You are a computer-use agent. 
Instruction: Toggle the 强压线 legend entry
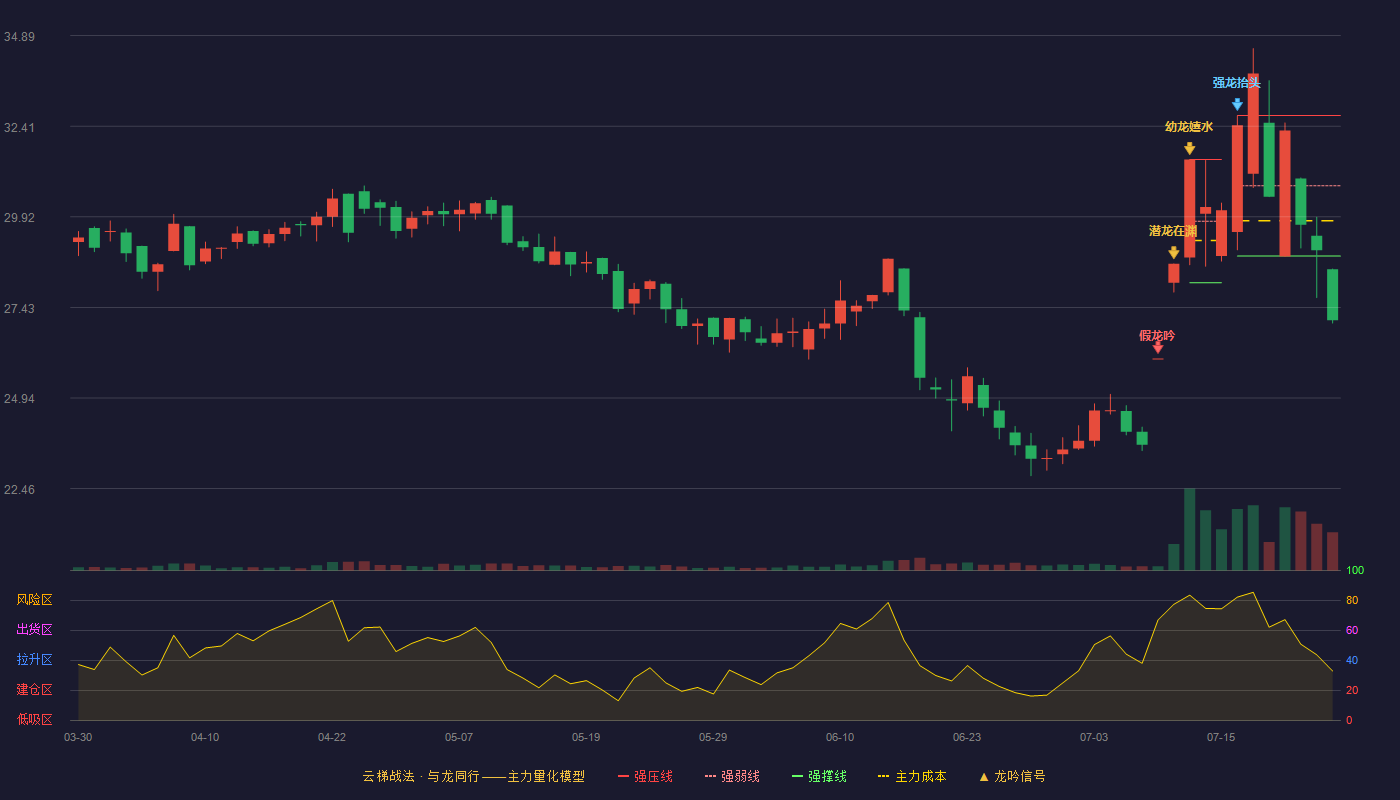coord(645,776)
